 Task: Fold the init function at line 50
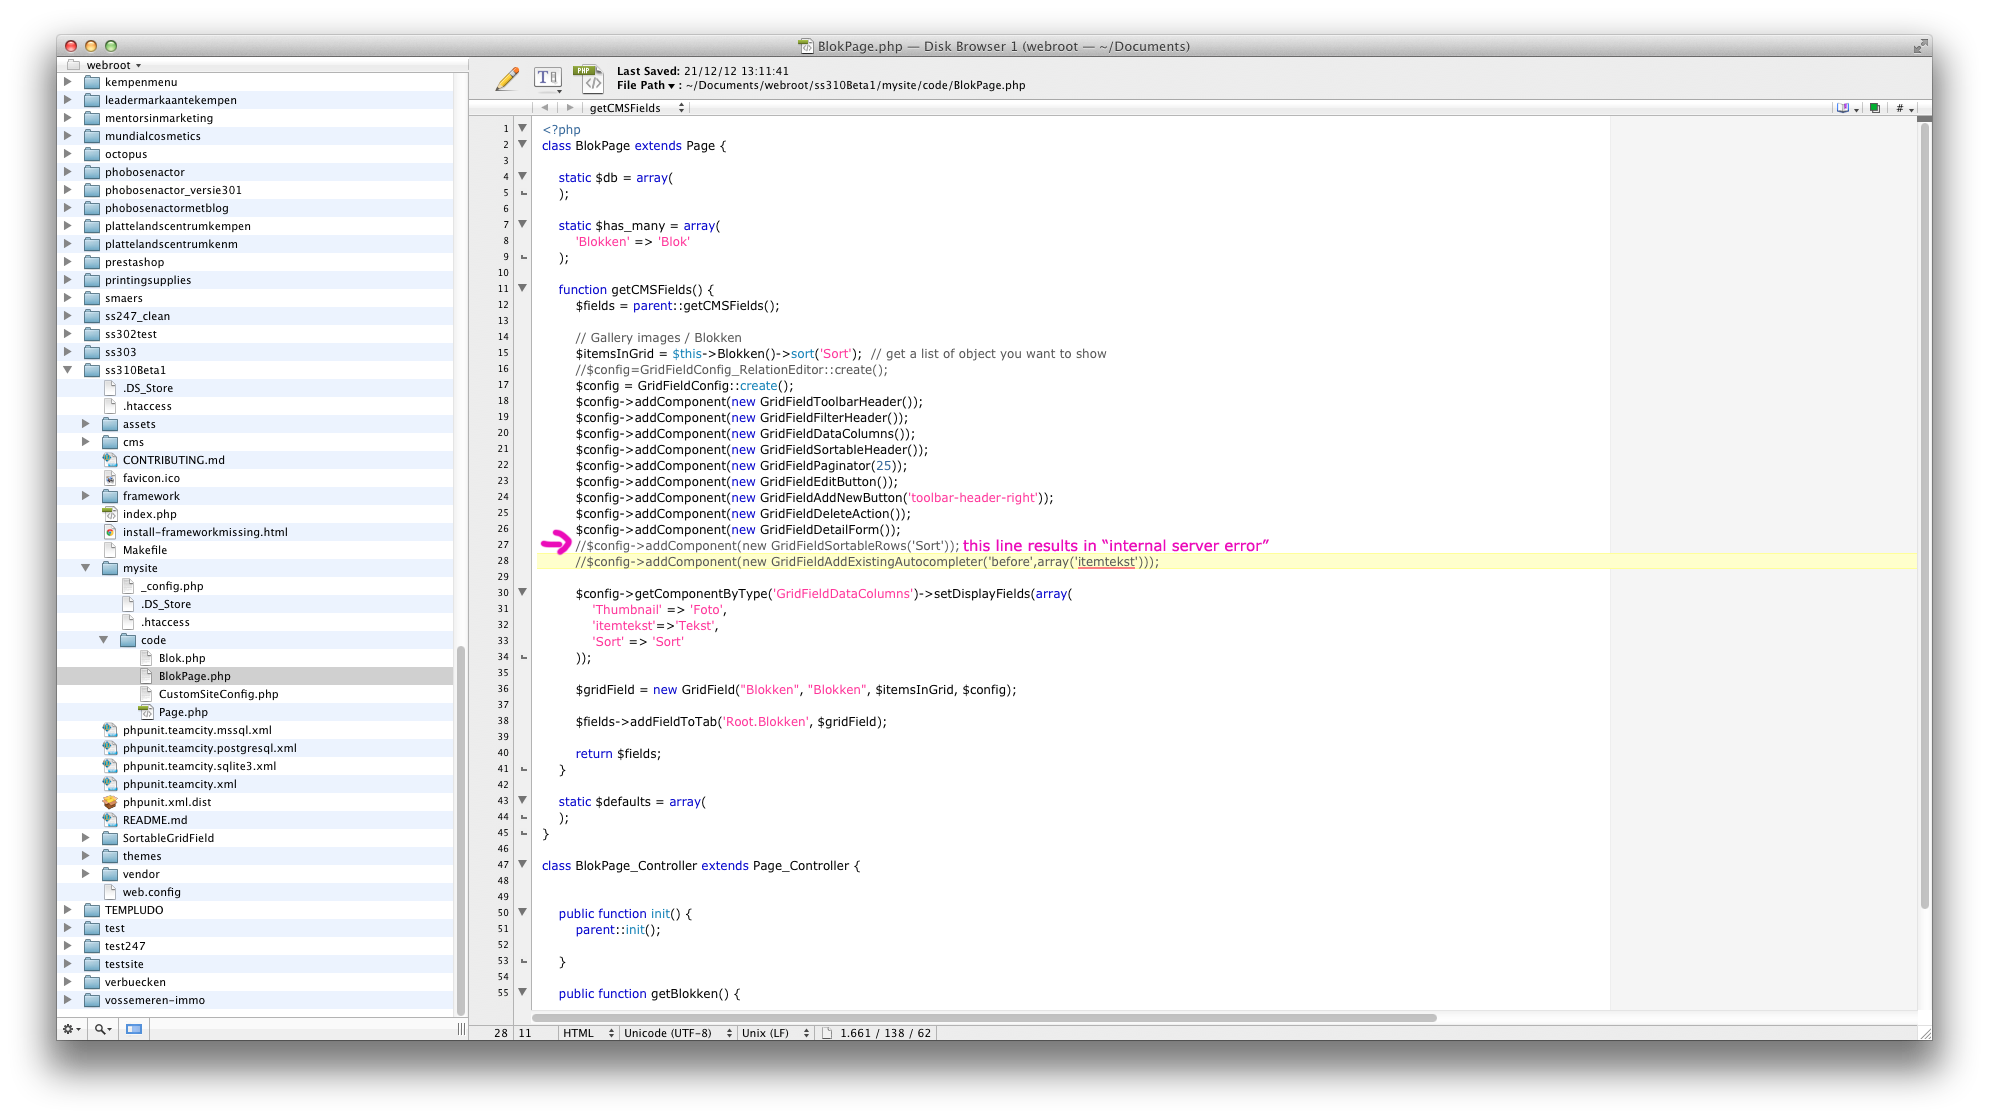coord(522,913)
